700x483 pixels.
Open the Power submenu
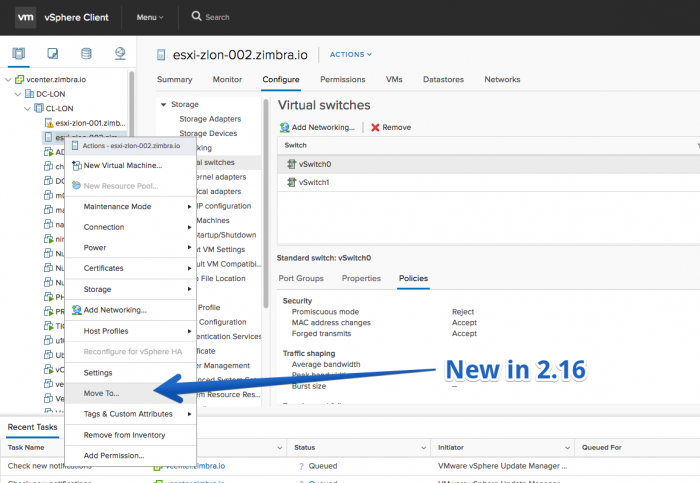pos(130,248)
